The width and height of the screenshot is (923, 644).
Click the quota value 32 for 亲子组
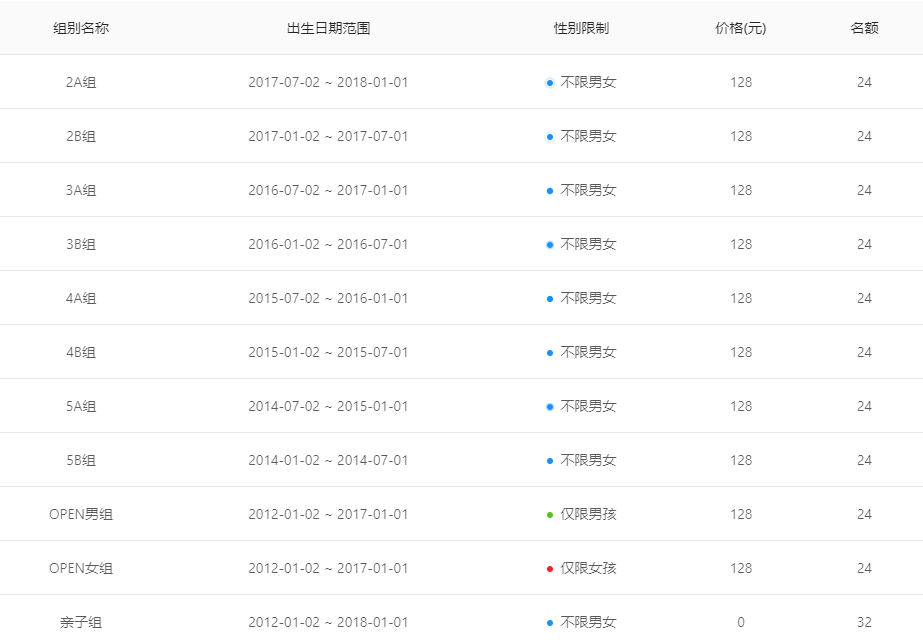(x=864, y=622)
